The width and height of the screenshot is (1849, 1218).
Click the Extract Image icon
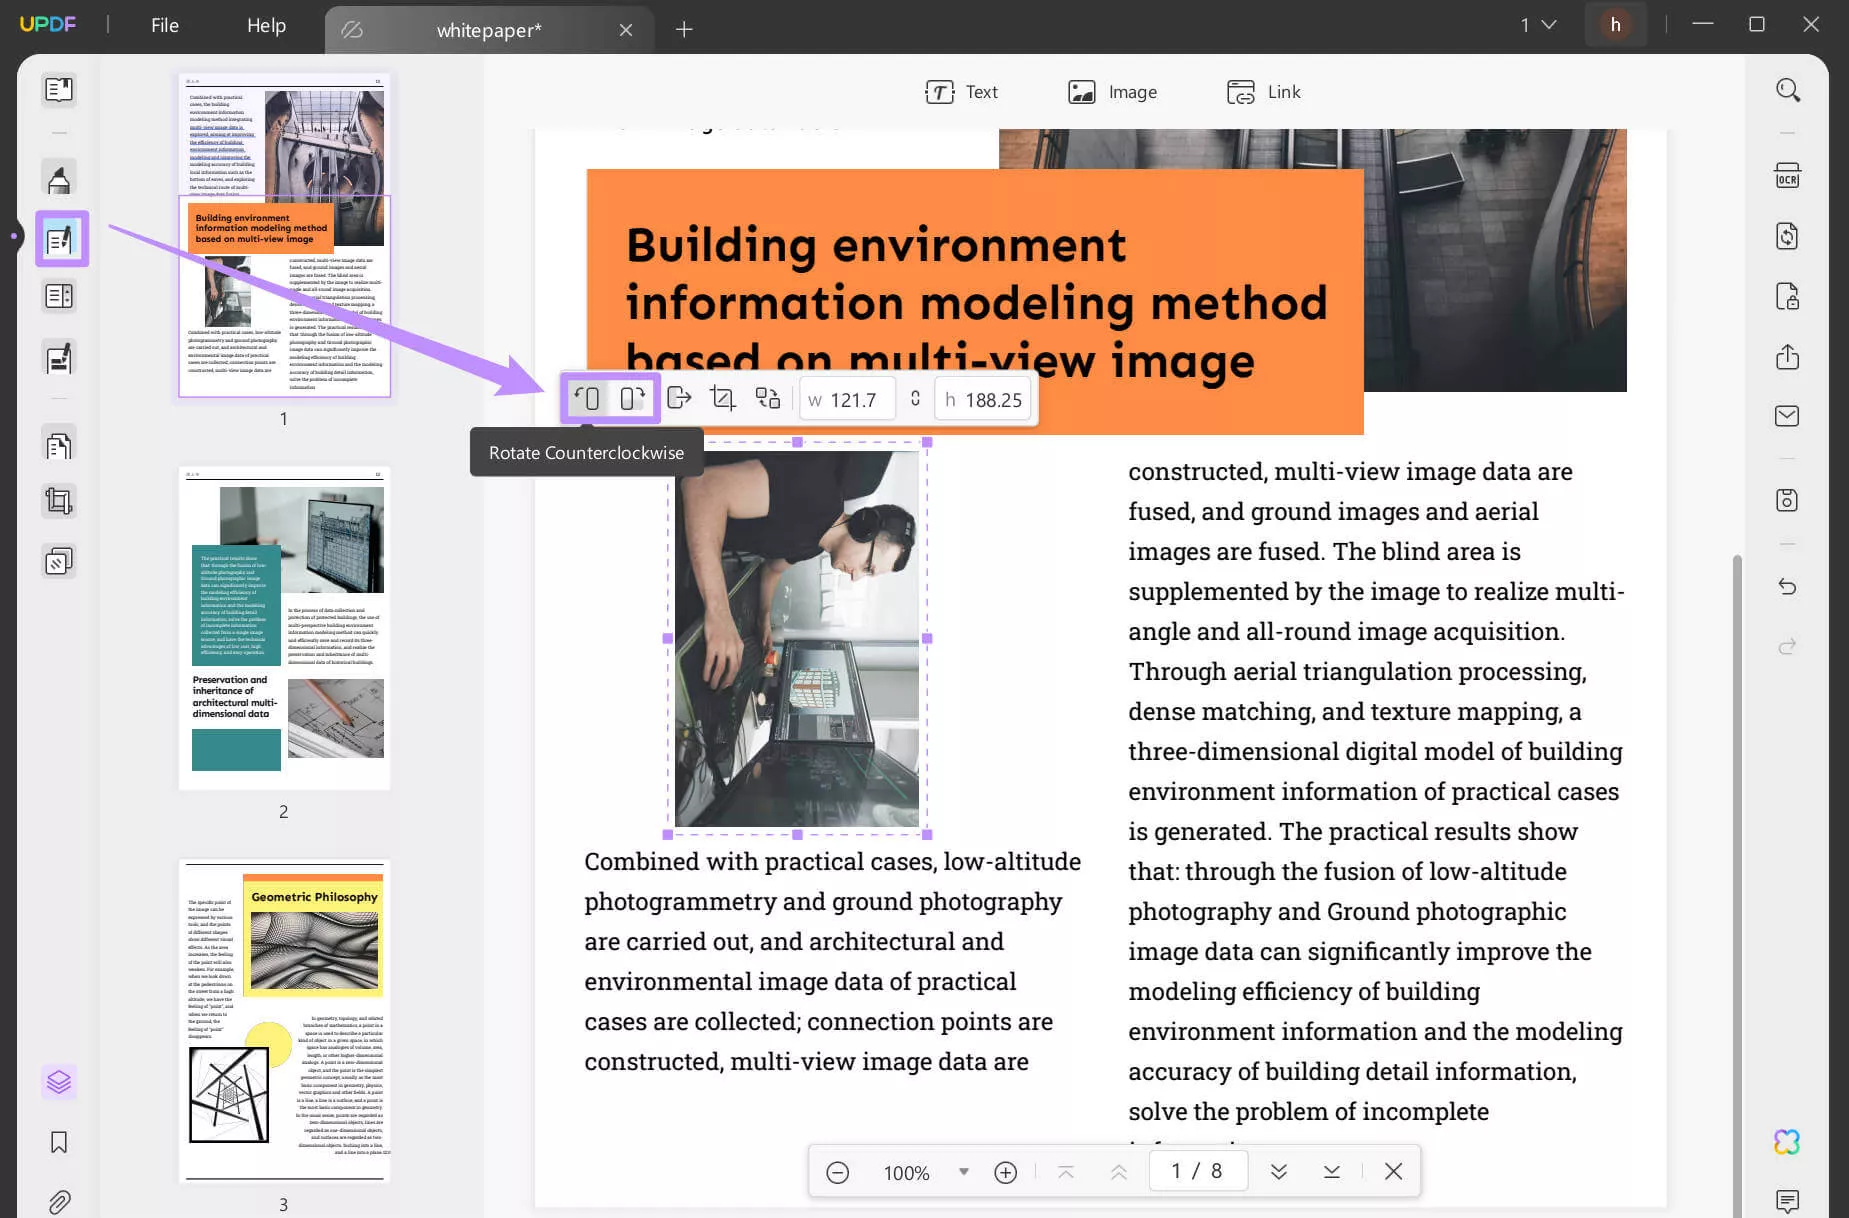[679, 399]
